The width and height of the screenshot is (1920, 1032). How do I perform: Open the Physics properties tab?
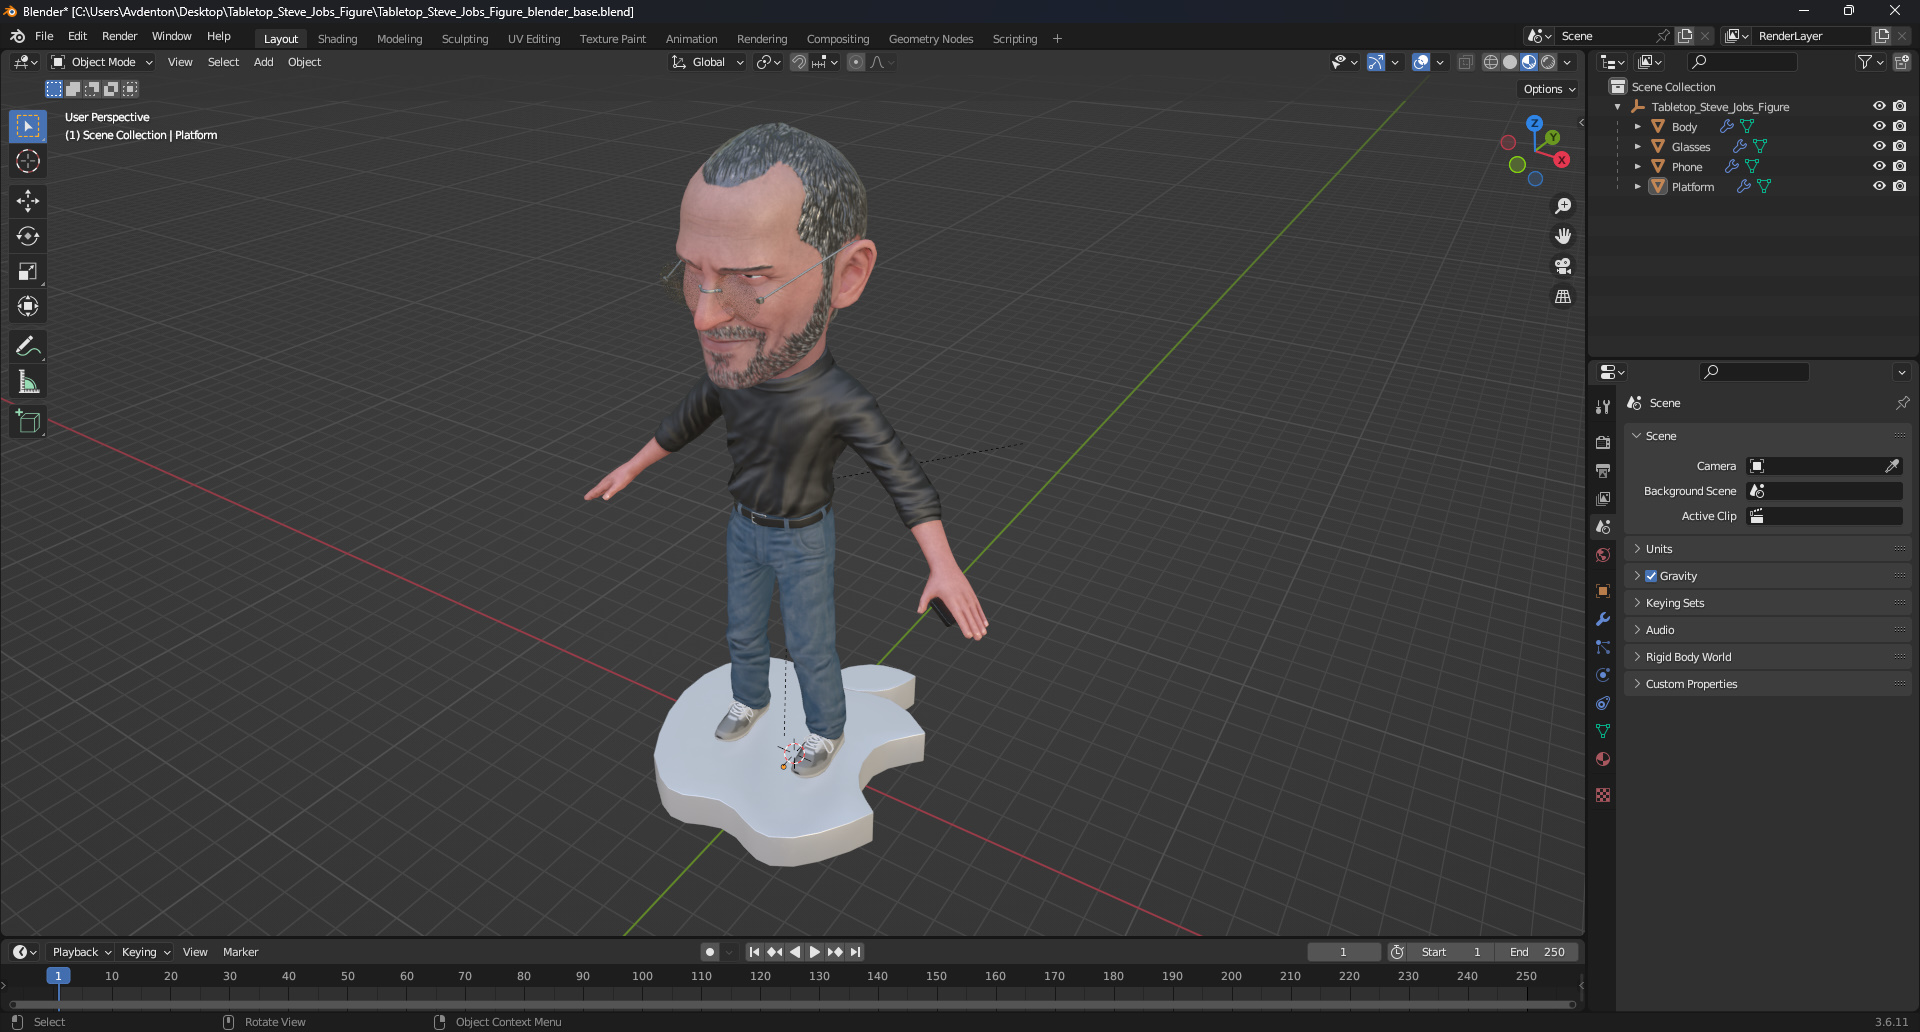point(1603,675)
